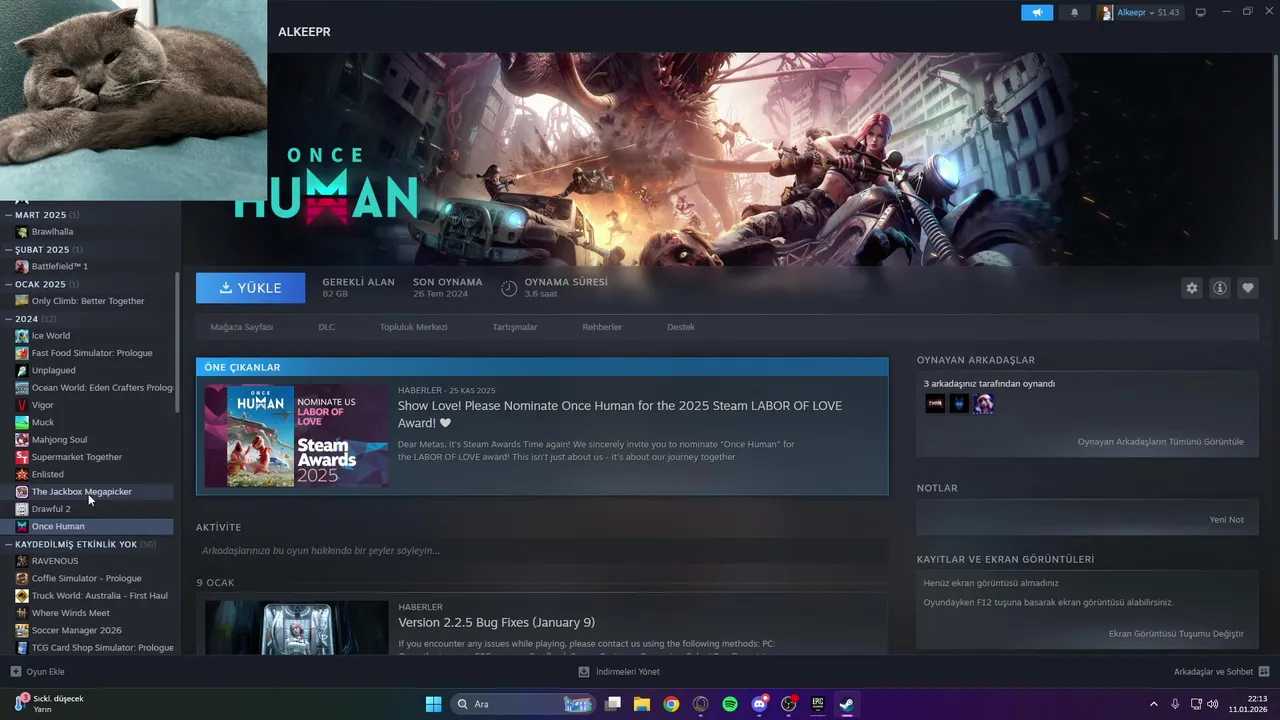Select Brawlhalla in library
The width and height of the screenshot is (1280, 720).
[x=87, y=232]
